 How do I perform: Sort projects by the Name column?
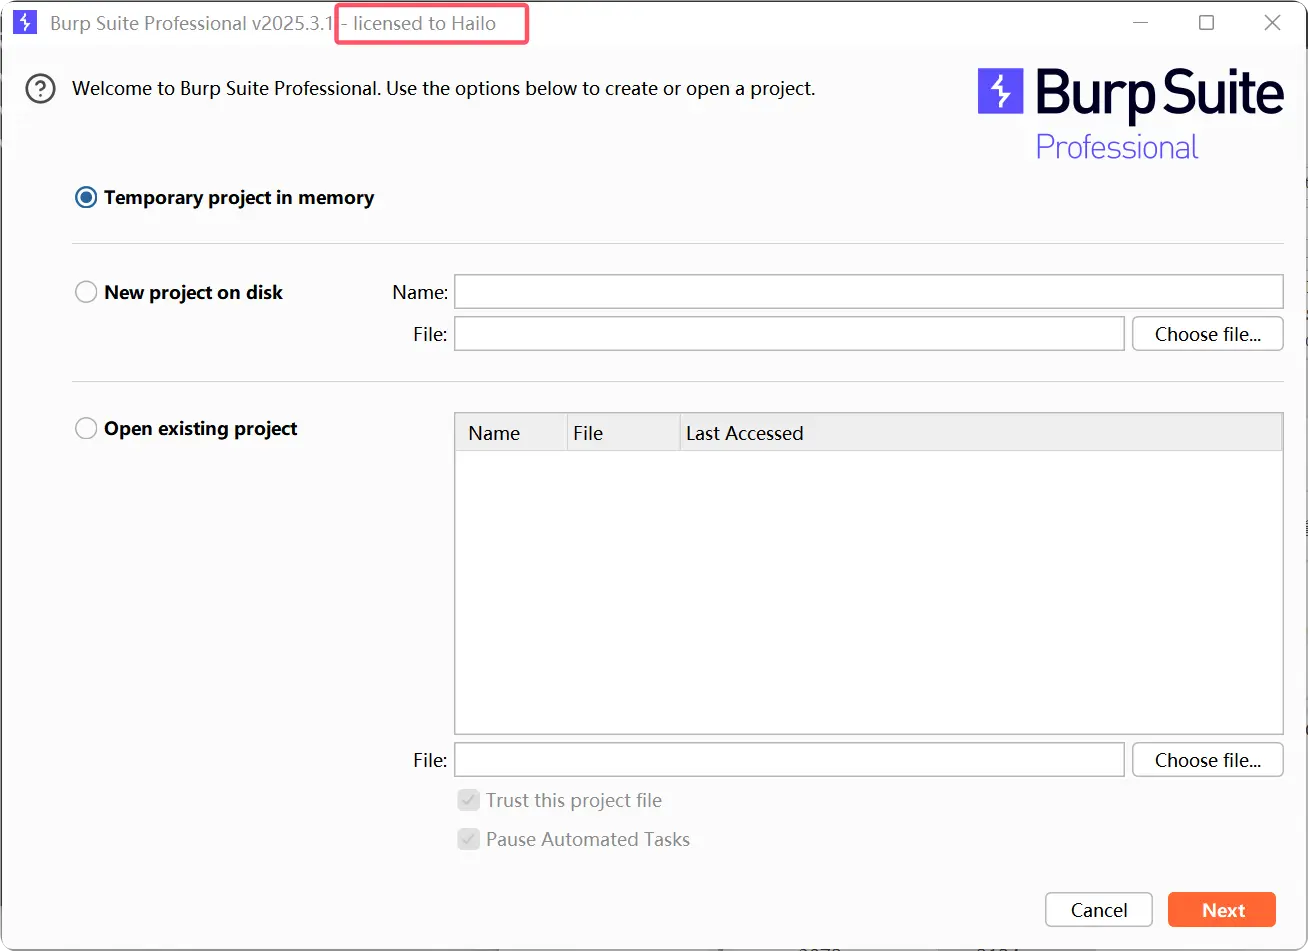pyautogui.click(x=494, y=432)
